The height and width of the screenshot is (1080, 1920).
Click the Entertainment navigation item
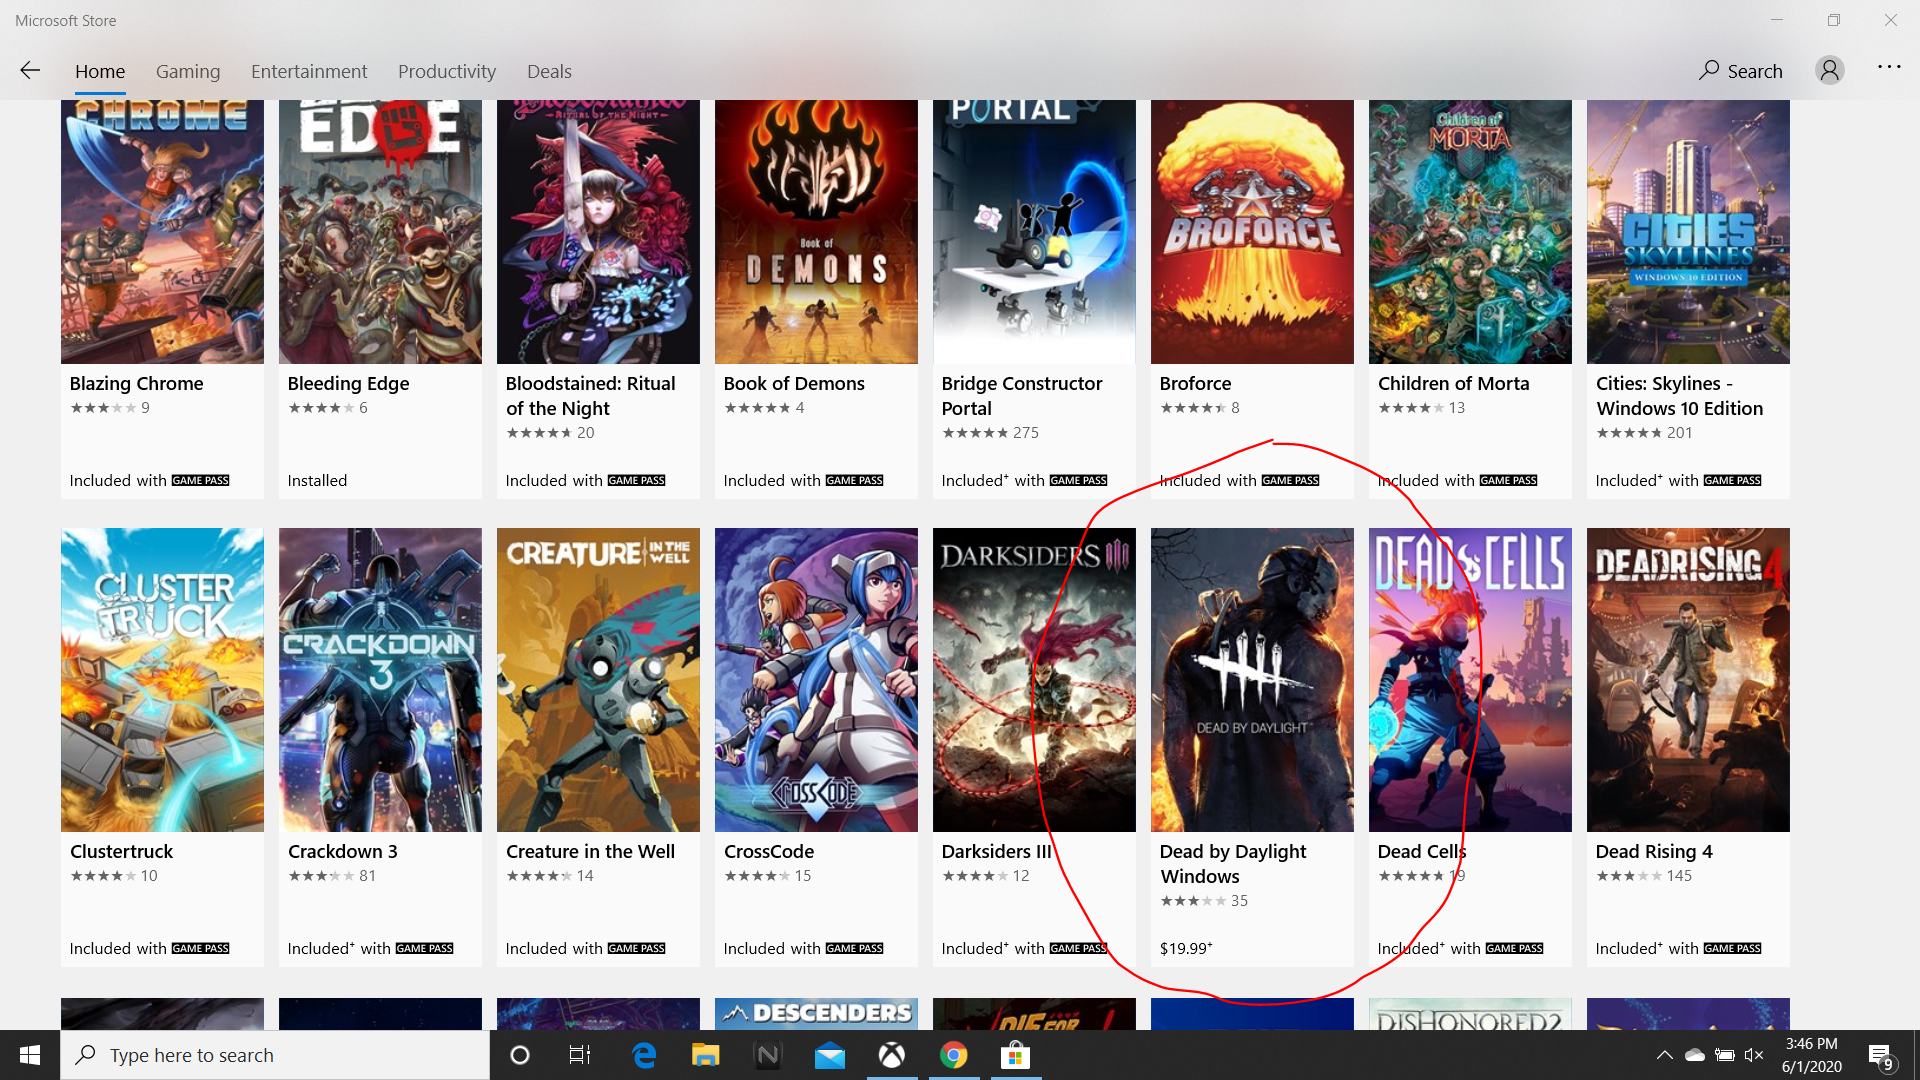309,71
